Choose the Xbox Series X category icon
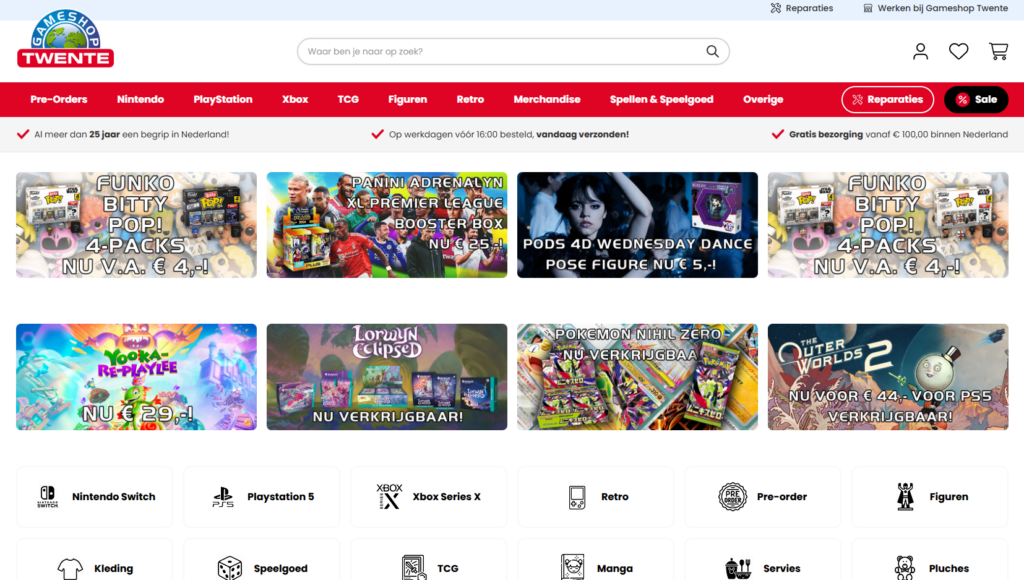 click(x=389, y=497)
